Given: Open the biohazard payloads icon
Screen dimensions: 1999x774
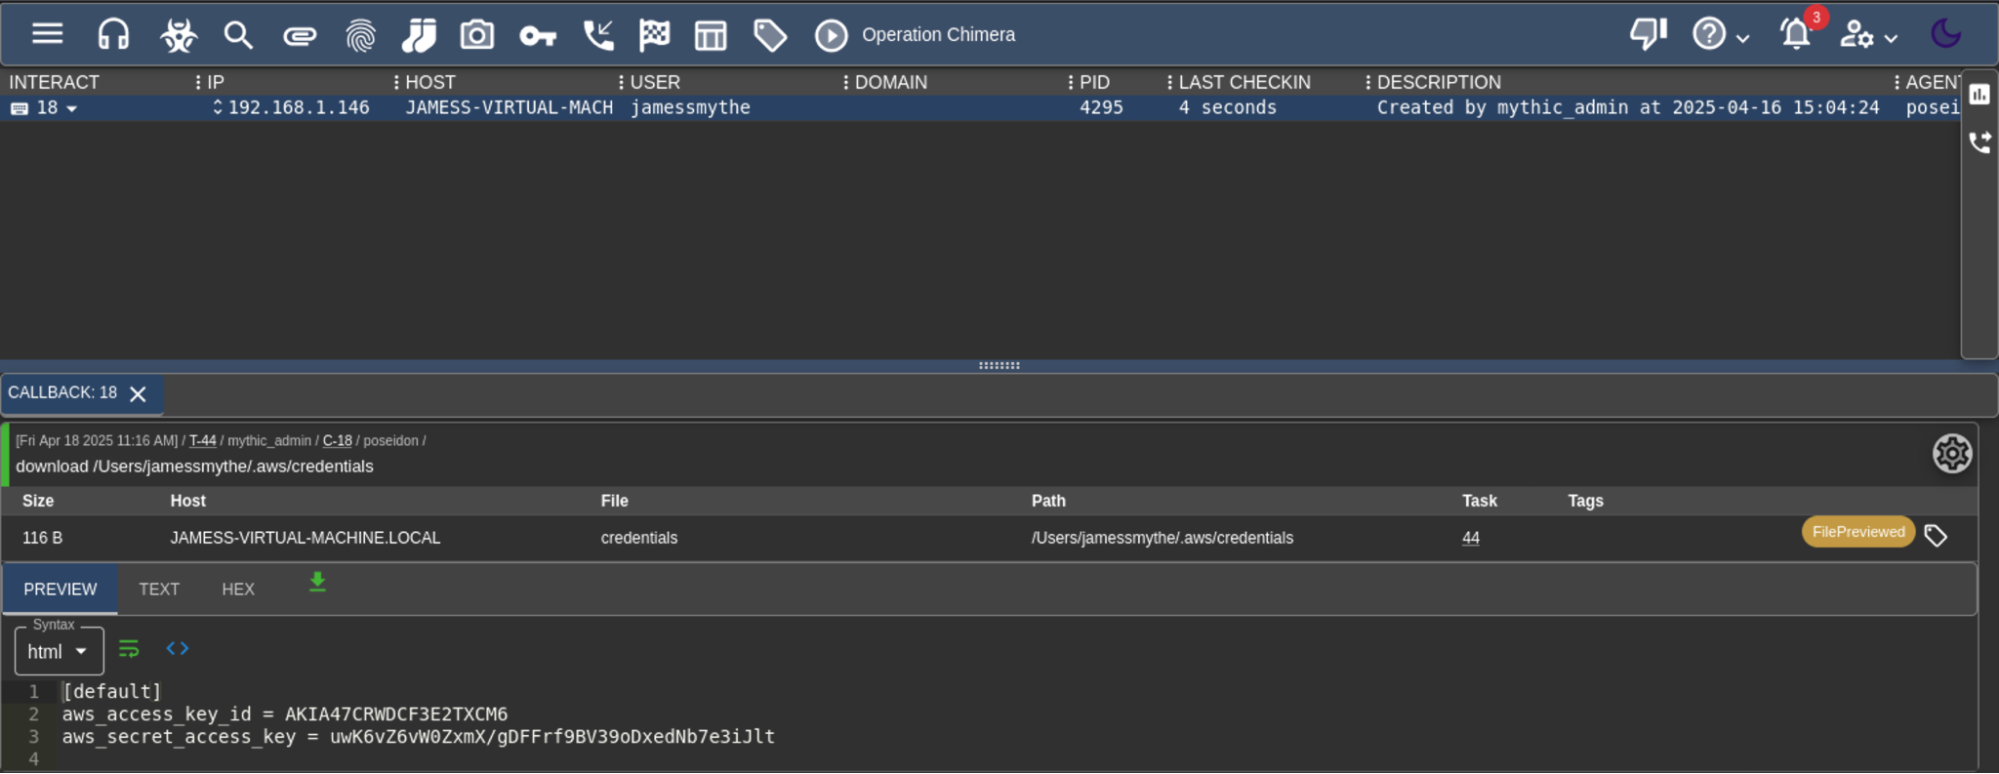Looking at the screenshot, I should click(178, 35).
